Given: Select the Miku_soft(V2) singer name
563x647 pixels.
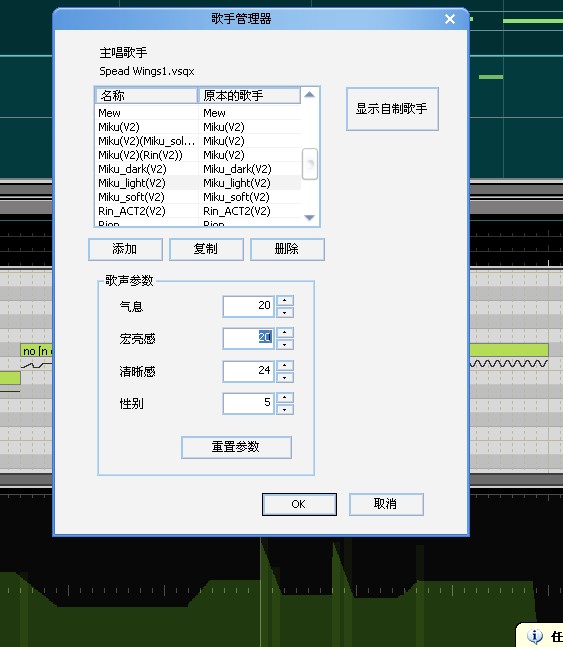Looking at the screenshot, I should [x=131, y=197].
